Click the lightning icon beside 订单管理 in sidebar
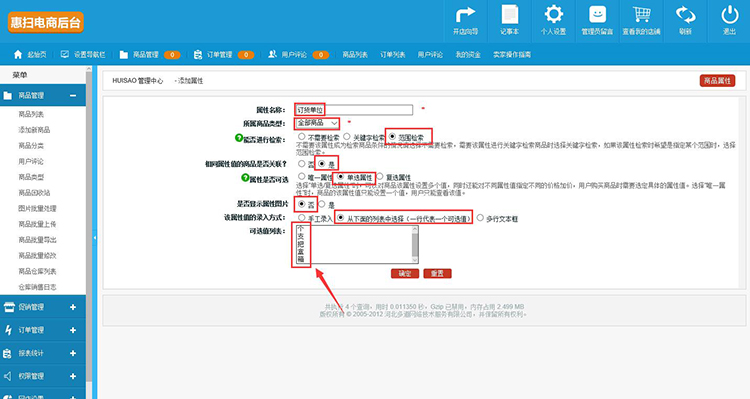Screen dimensions: 750x399 pyautogui.click(x=8, y=330)
